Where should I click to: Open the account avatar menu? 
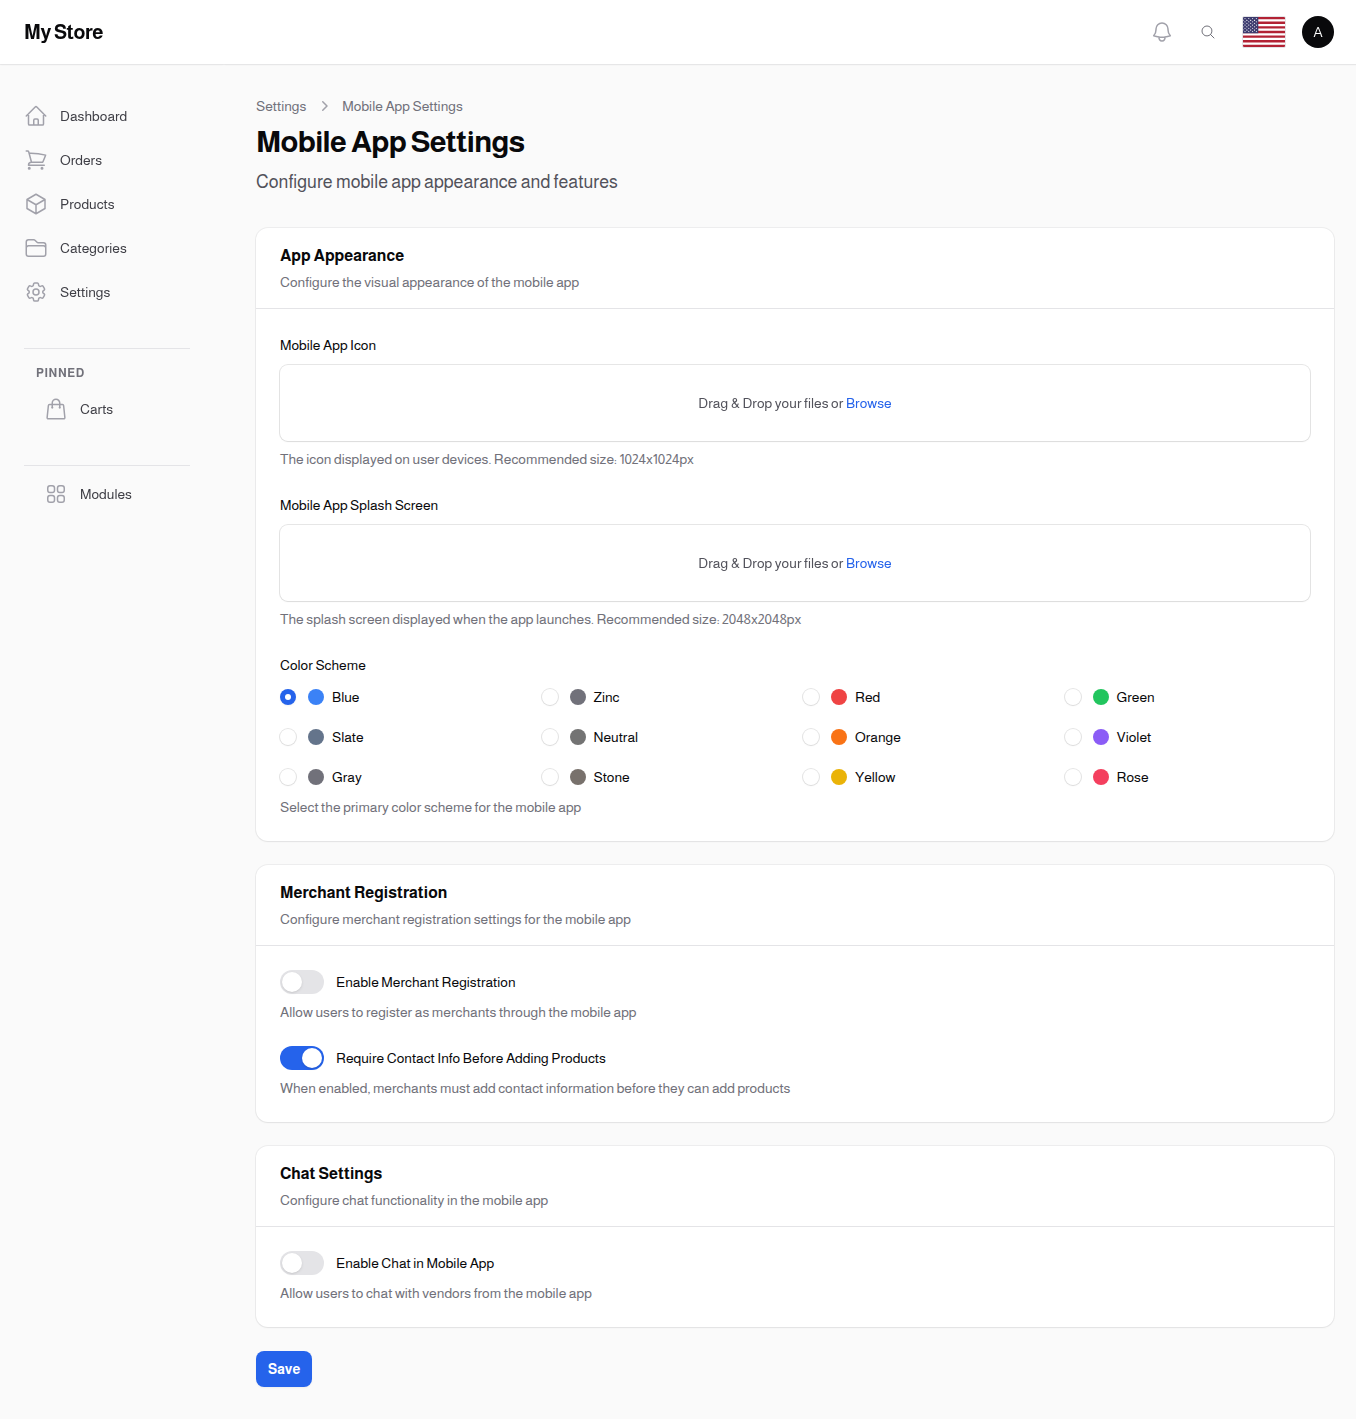tap(1317, 31)
